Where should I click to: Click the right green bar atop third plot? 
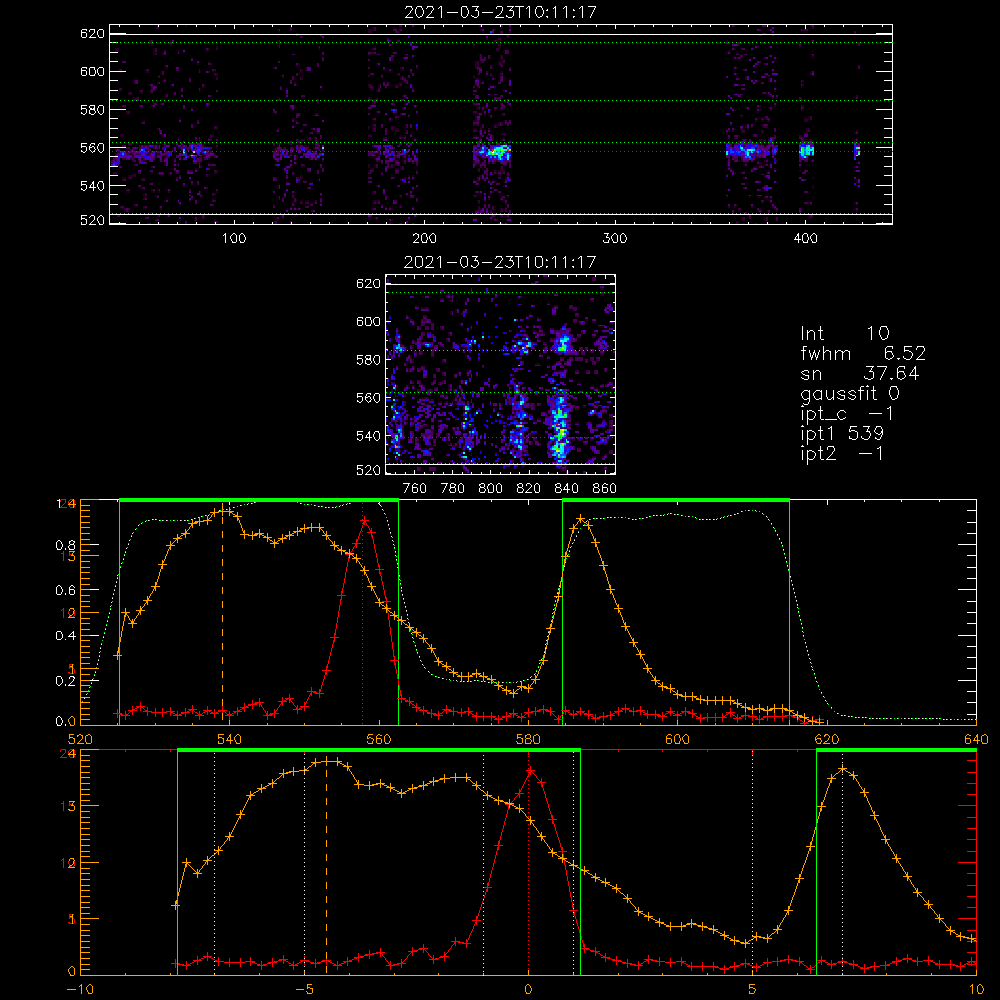(676, 500)
